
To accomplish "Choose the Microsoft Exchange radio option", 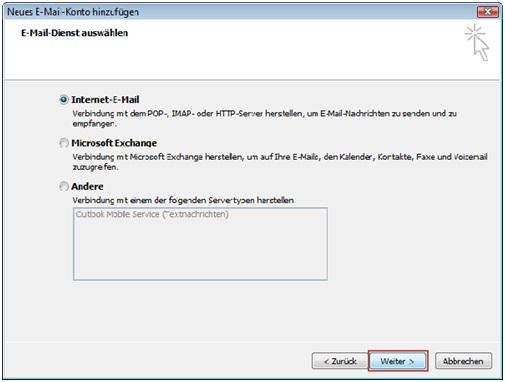I will [x=64, y=143].
